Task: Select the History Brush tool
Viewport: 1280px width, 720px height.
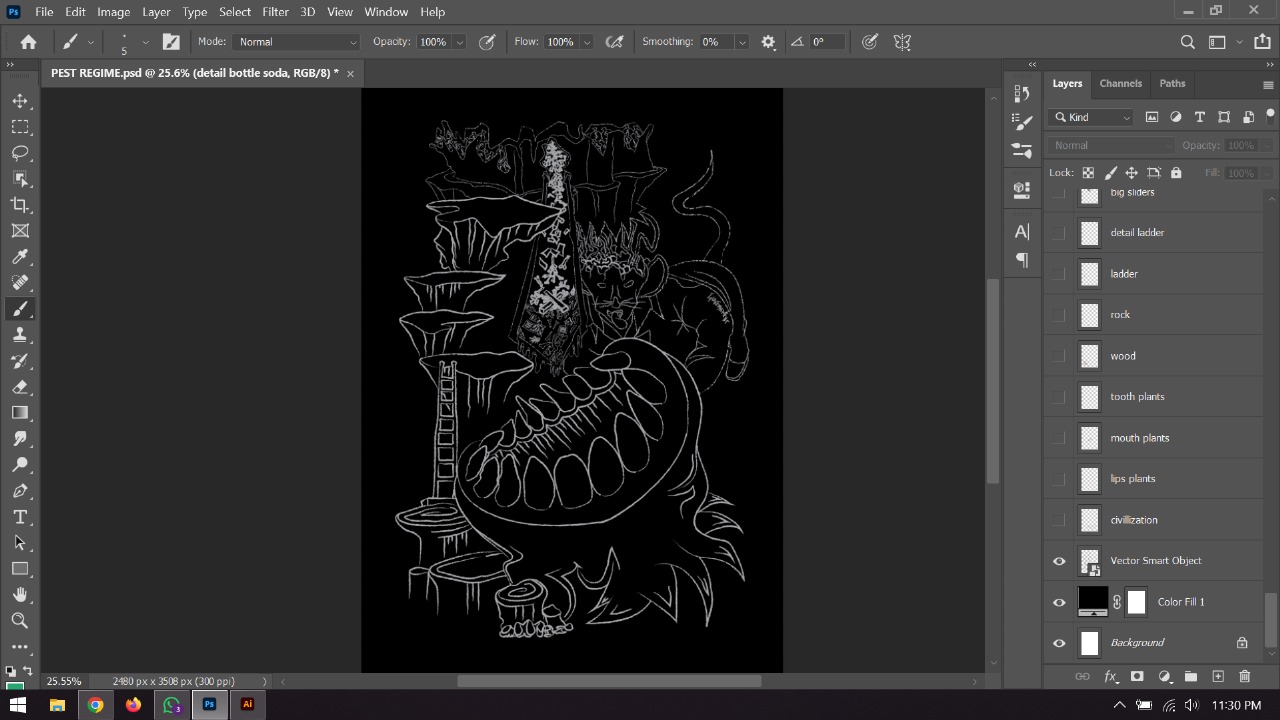Action: click(19, 361)
